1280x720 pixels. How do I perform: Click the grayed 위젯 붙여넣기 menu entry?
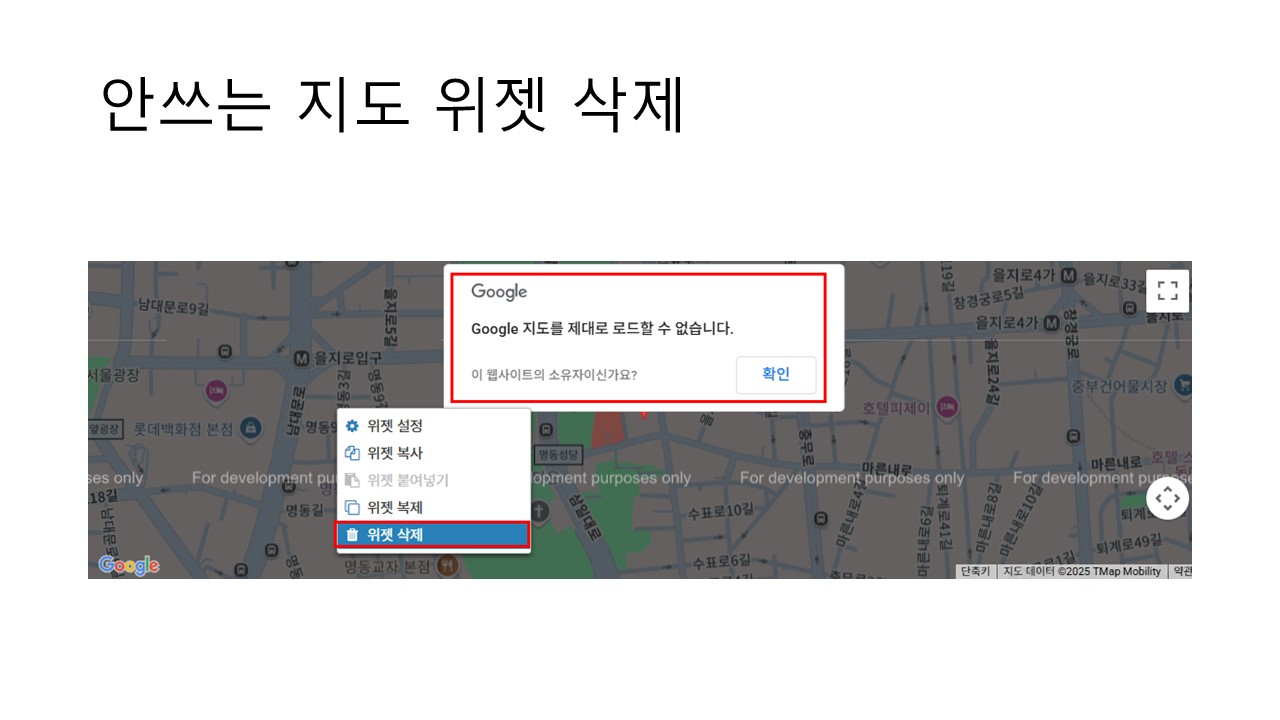tap(433, 480)
